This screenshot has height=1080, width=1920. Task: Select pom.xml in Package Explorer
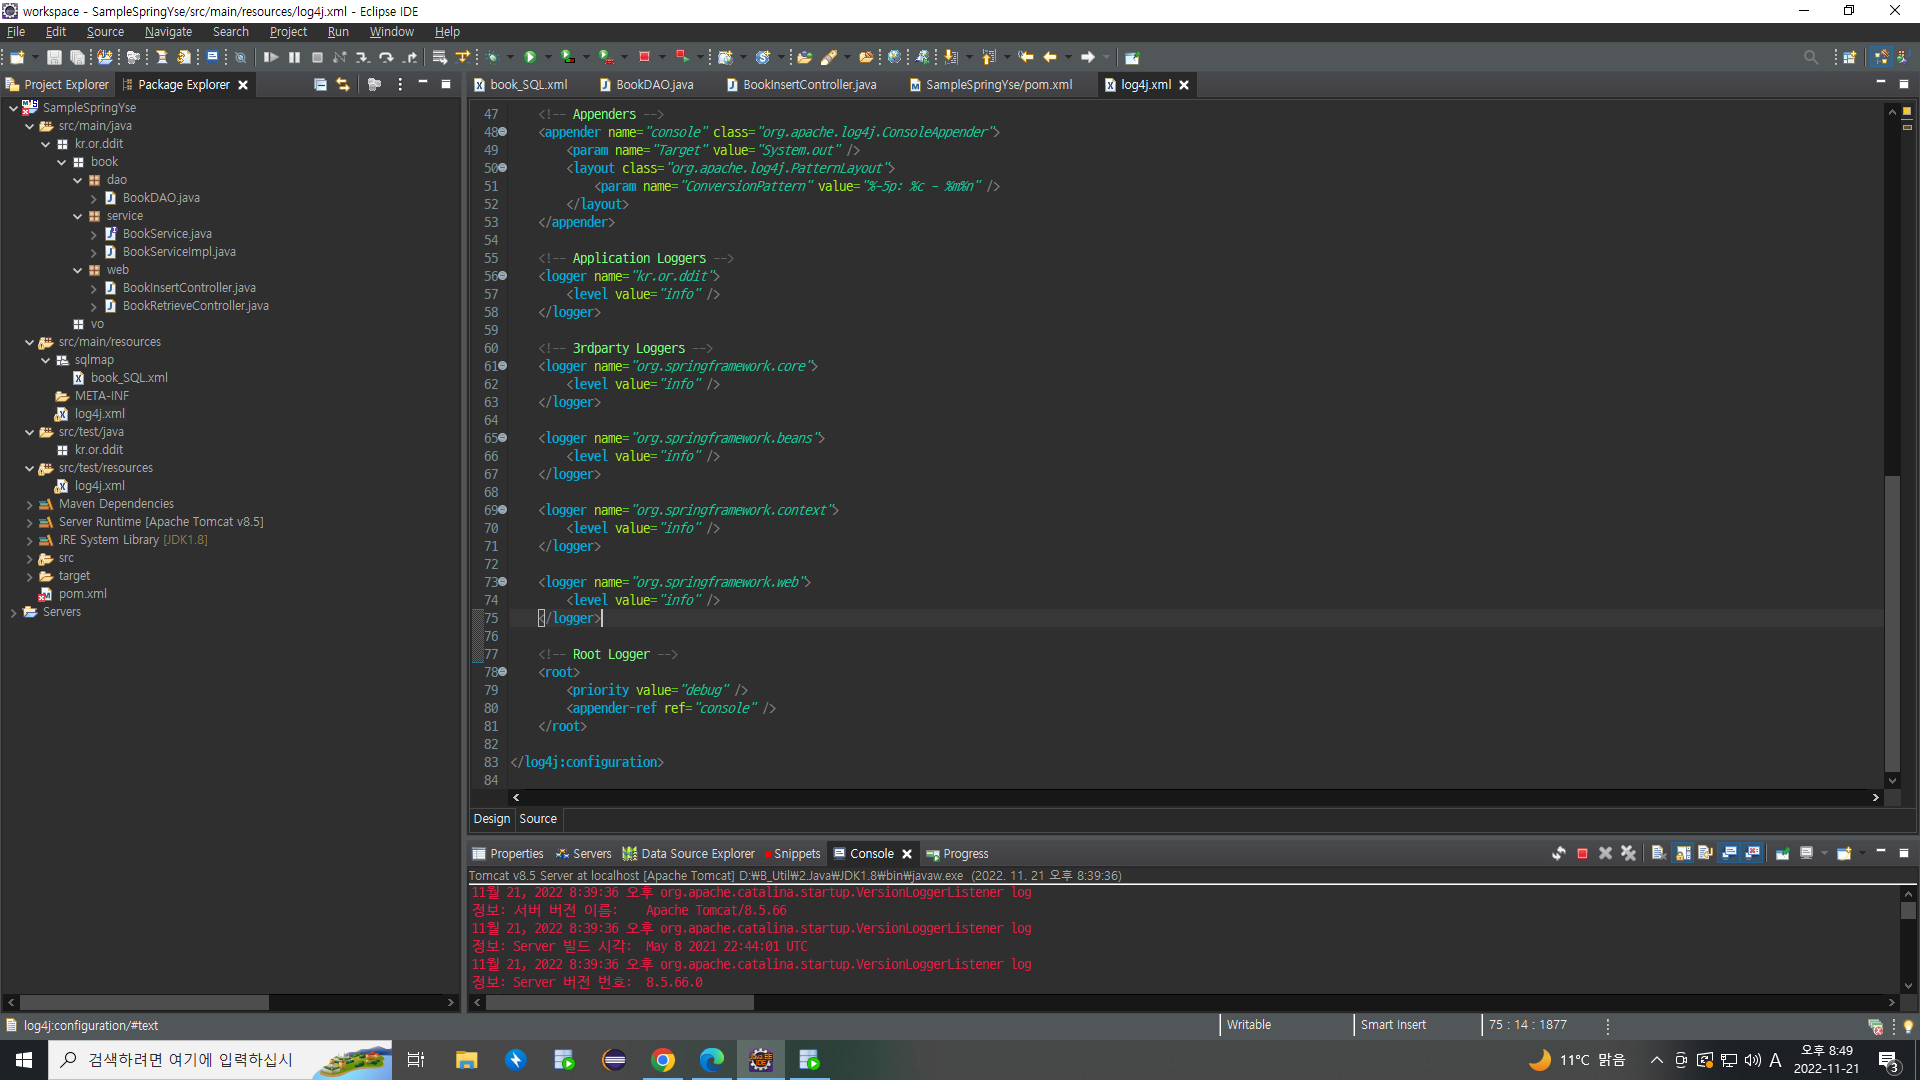[x=82, y=594]
